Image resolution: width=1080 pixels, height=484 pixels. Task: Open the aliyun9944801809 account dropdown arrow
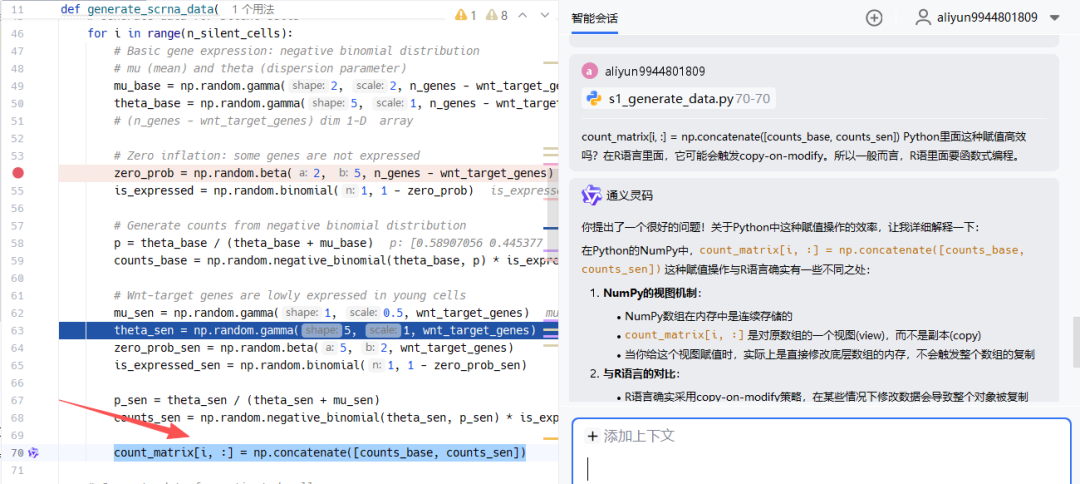pyautogui.click(x=1054, y=19)
